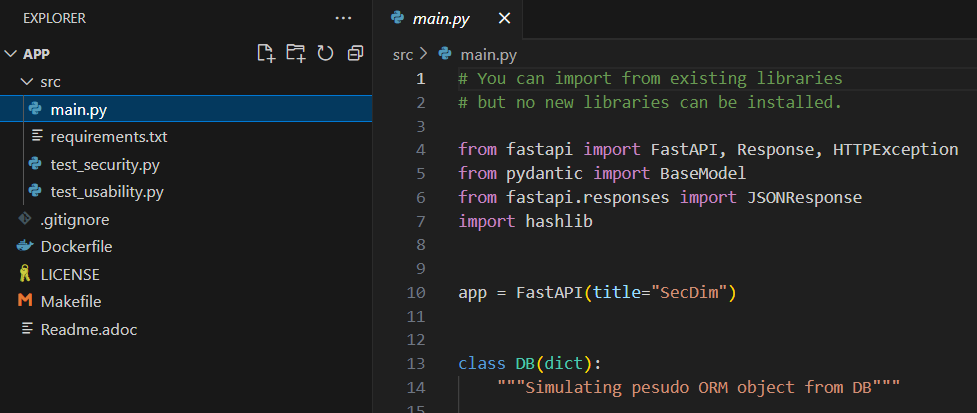Click the comment "You can import from existing libraries"
Viewport: 977px width, 413px height.
[x=650, y=78]
